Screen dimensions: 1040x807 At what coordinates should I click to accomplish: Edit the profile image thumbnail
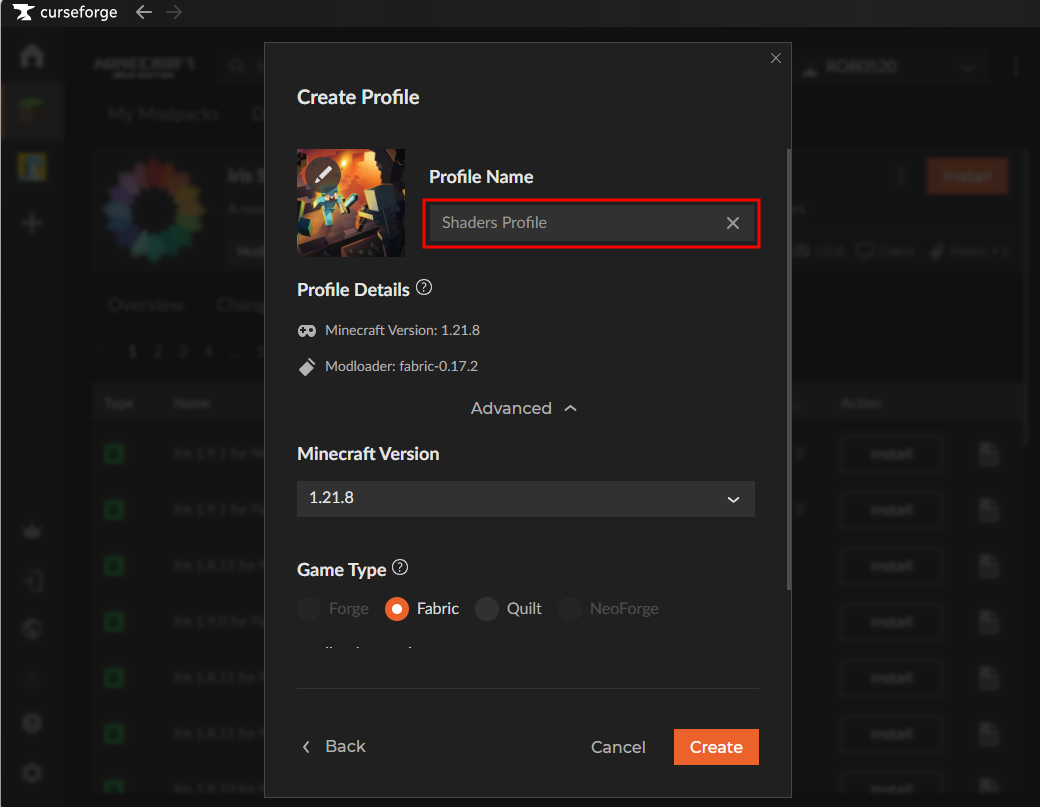pos(351,203)
